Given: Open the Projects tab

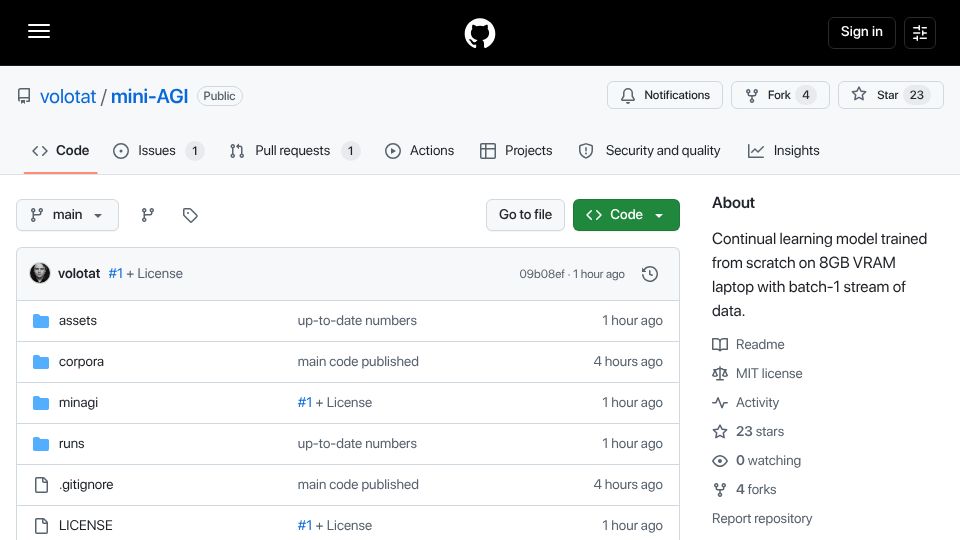Looking at the screenshot, I should coord(516,151).
